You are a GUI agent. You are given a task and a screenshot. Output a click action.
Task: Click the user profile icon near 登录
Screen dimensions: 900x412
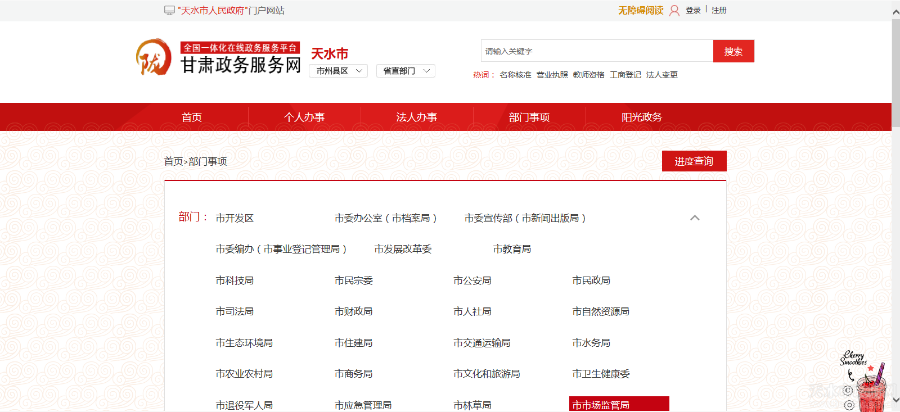(x=674, y=10)
